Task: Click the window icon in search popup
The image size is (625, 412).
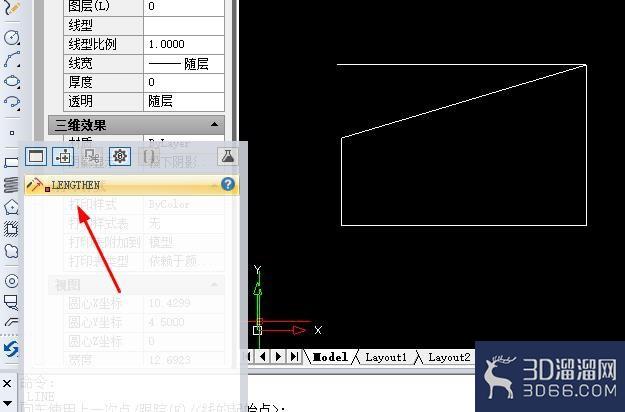Action: (x=36, y=156)
